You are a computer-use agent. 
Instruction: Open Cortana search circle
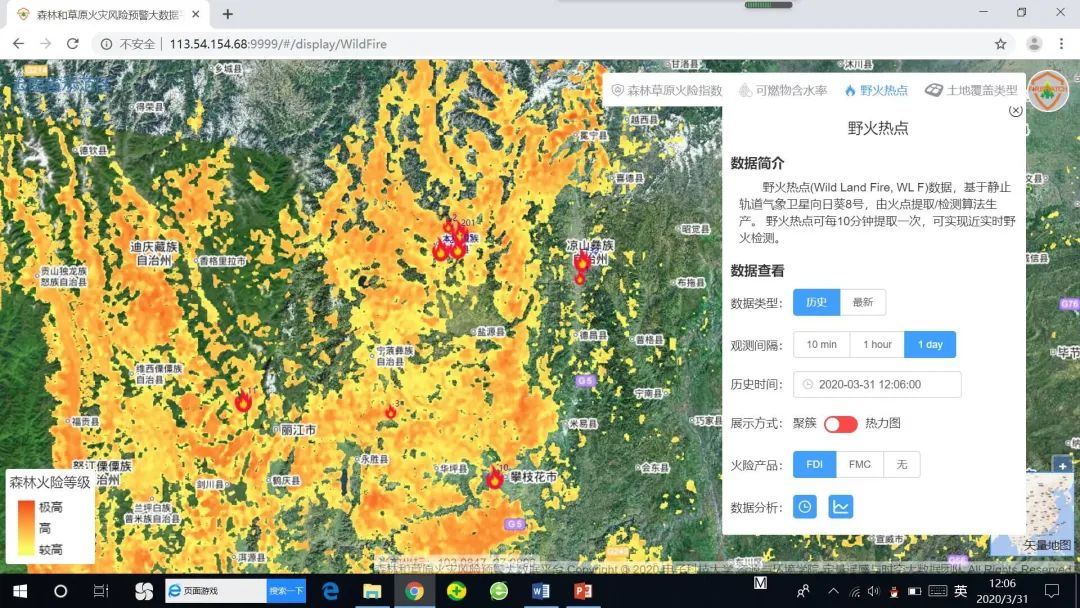(61, 591)
